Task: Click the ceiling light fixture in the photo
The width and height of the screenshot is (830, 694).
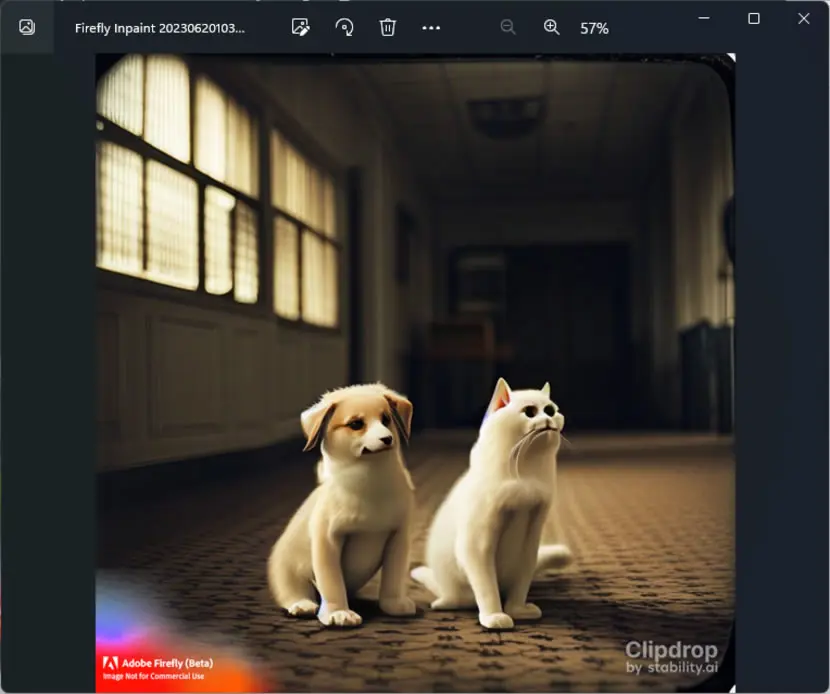Action: tap(506, 115)
